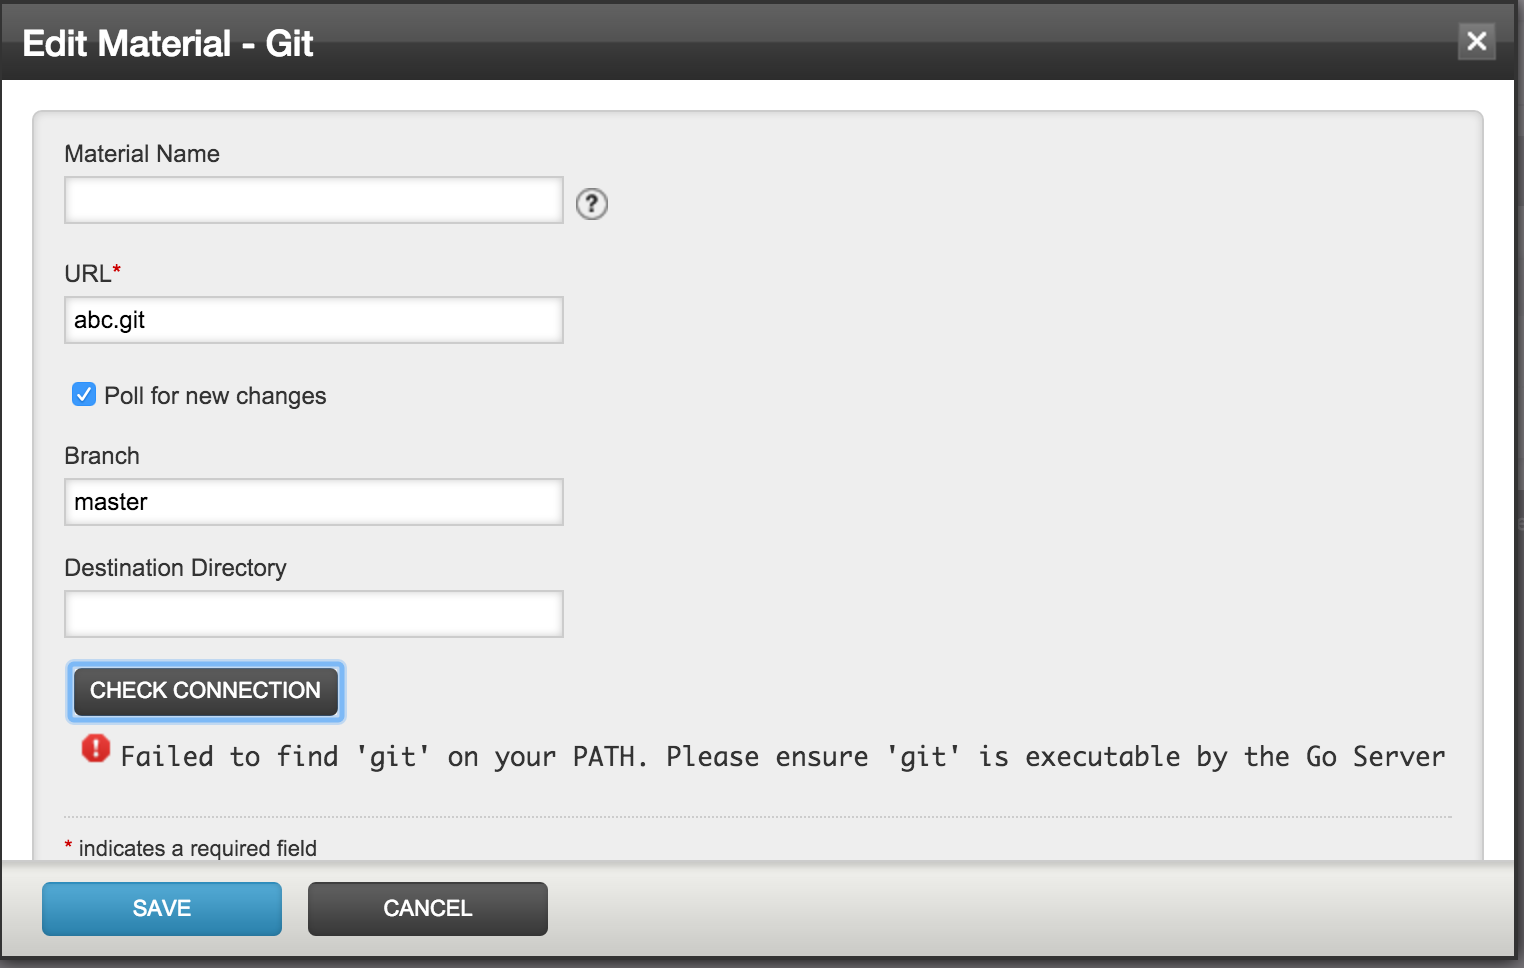This screenshot has height=968, width=1524.
Task: Select the Branch field showing master
Action: (x=314, y=502)
